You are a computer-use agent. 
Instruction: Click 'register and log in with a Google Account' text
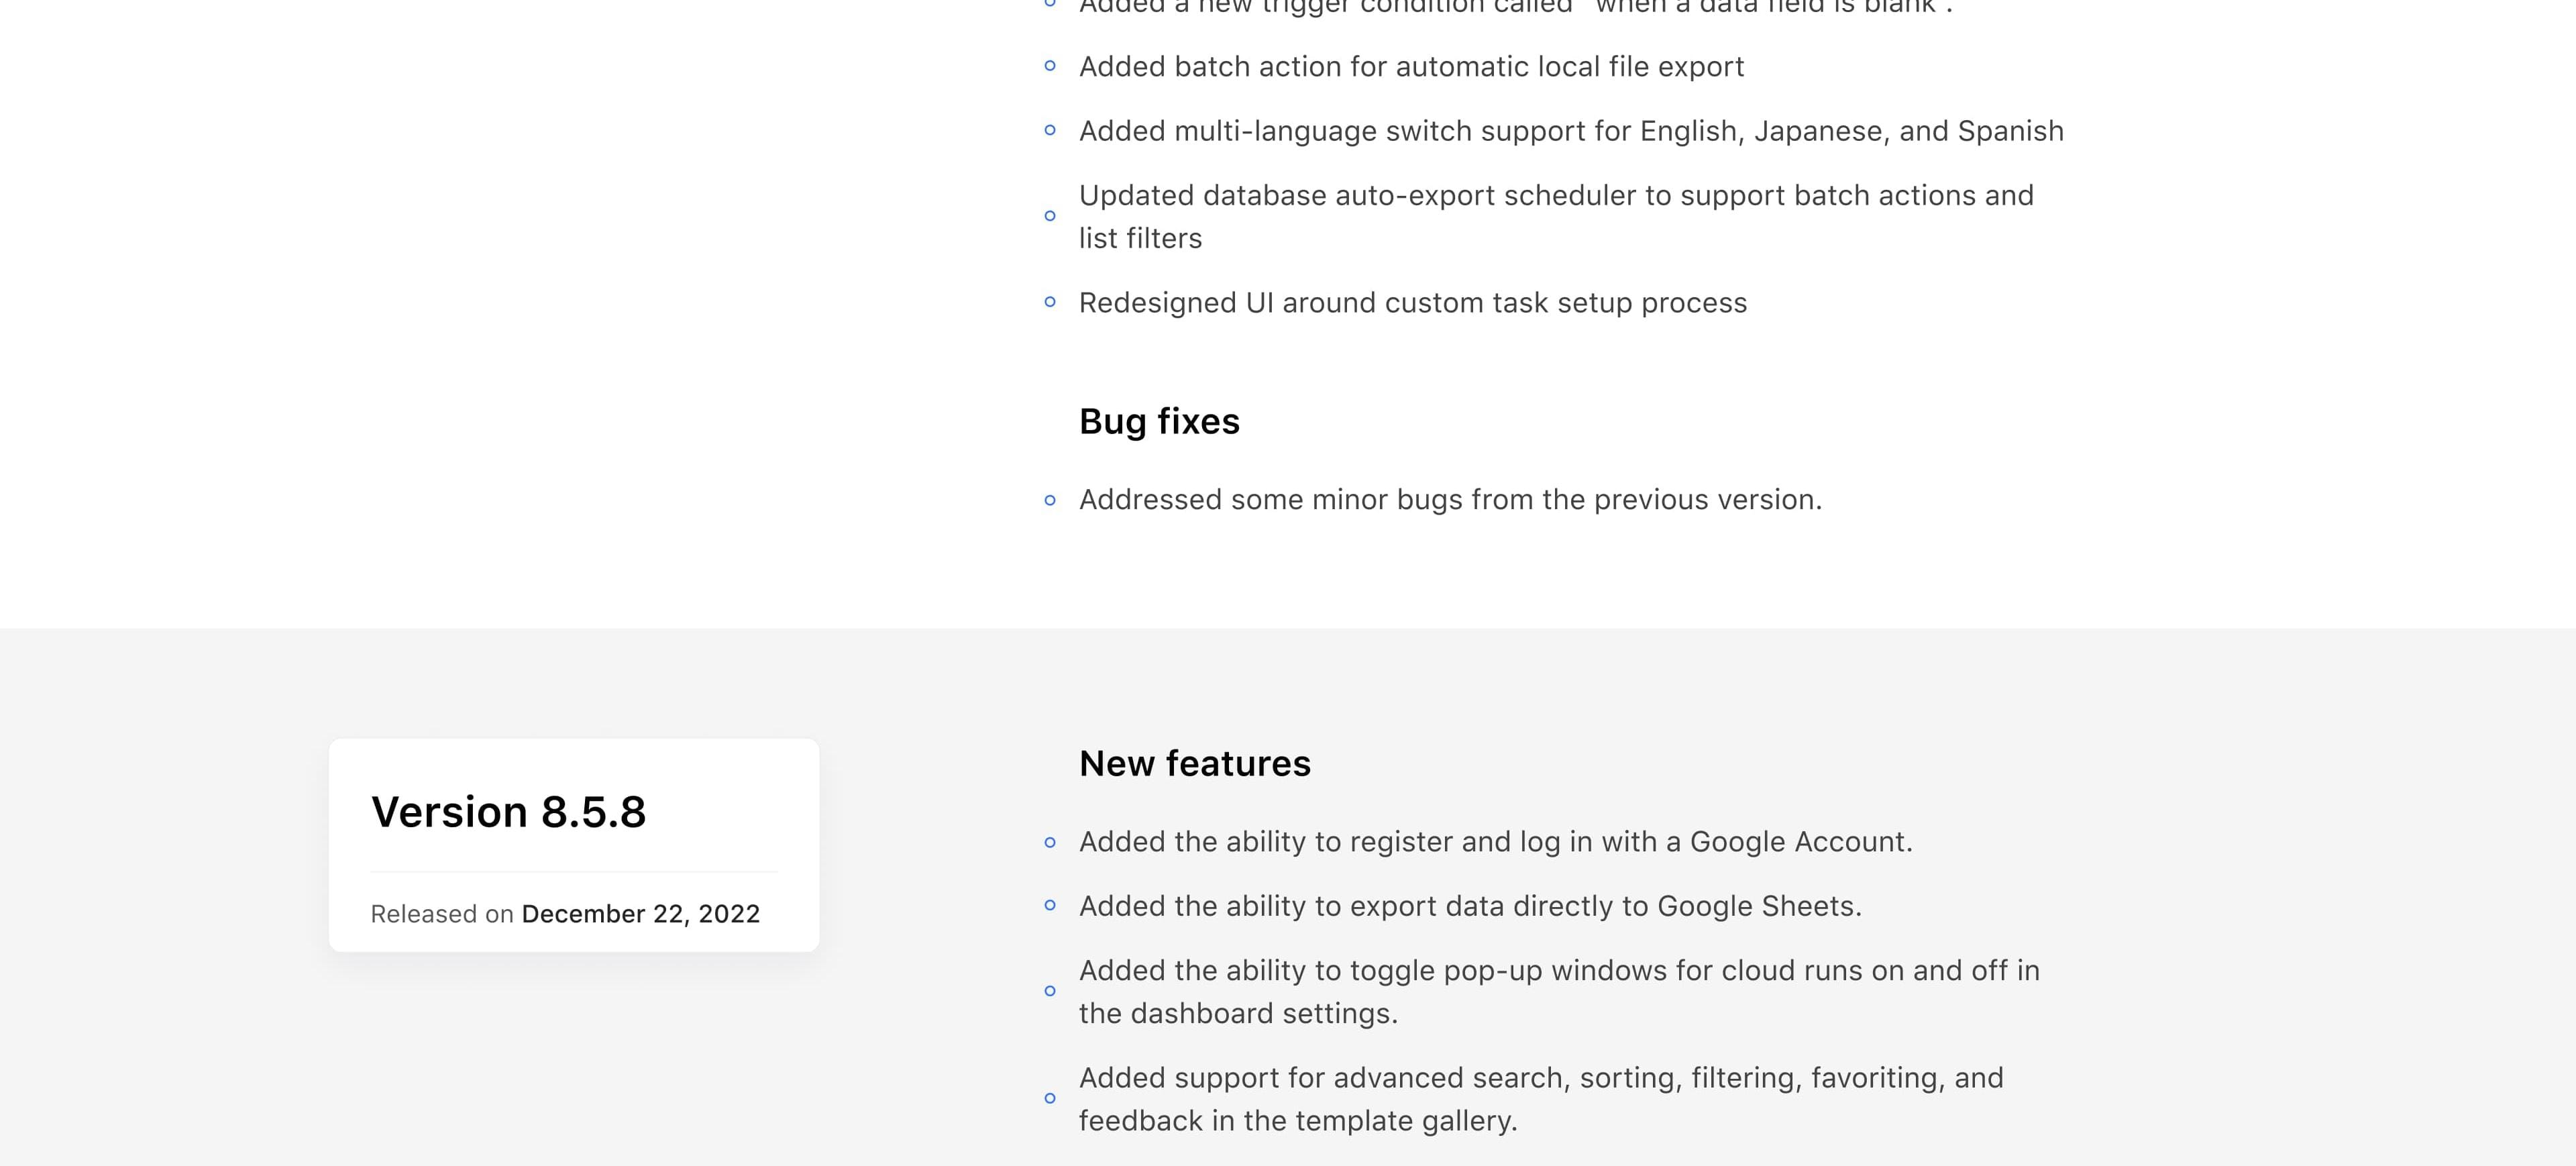[x=1496, y=842]
